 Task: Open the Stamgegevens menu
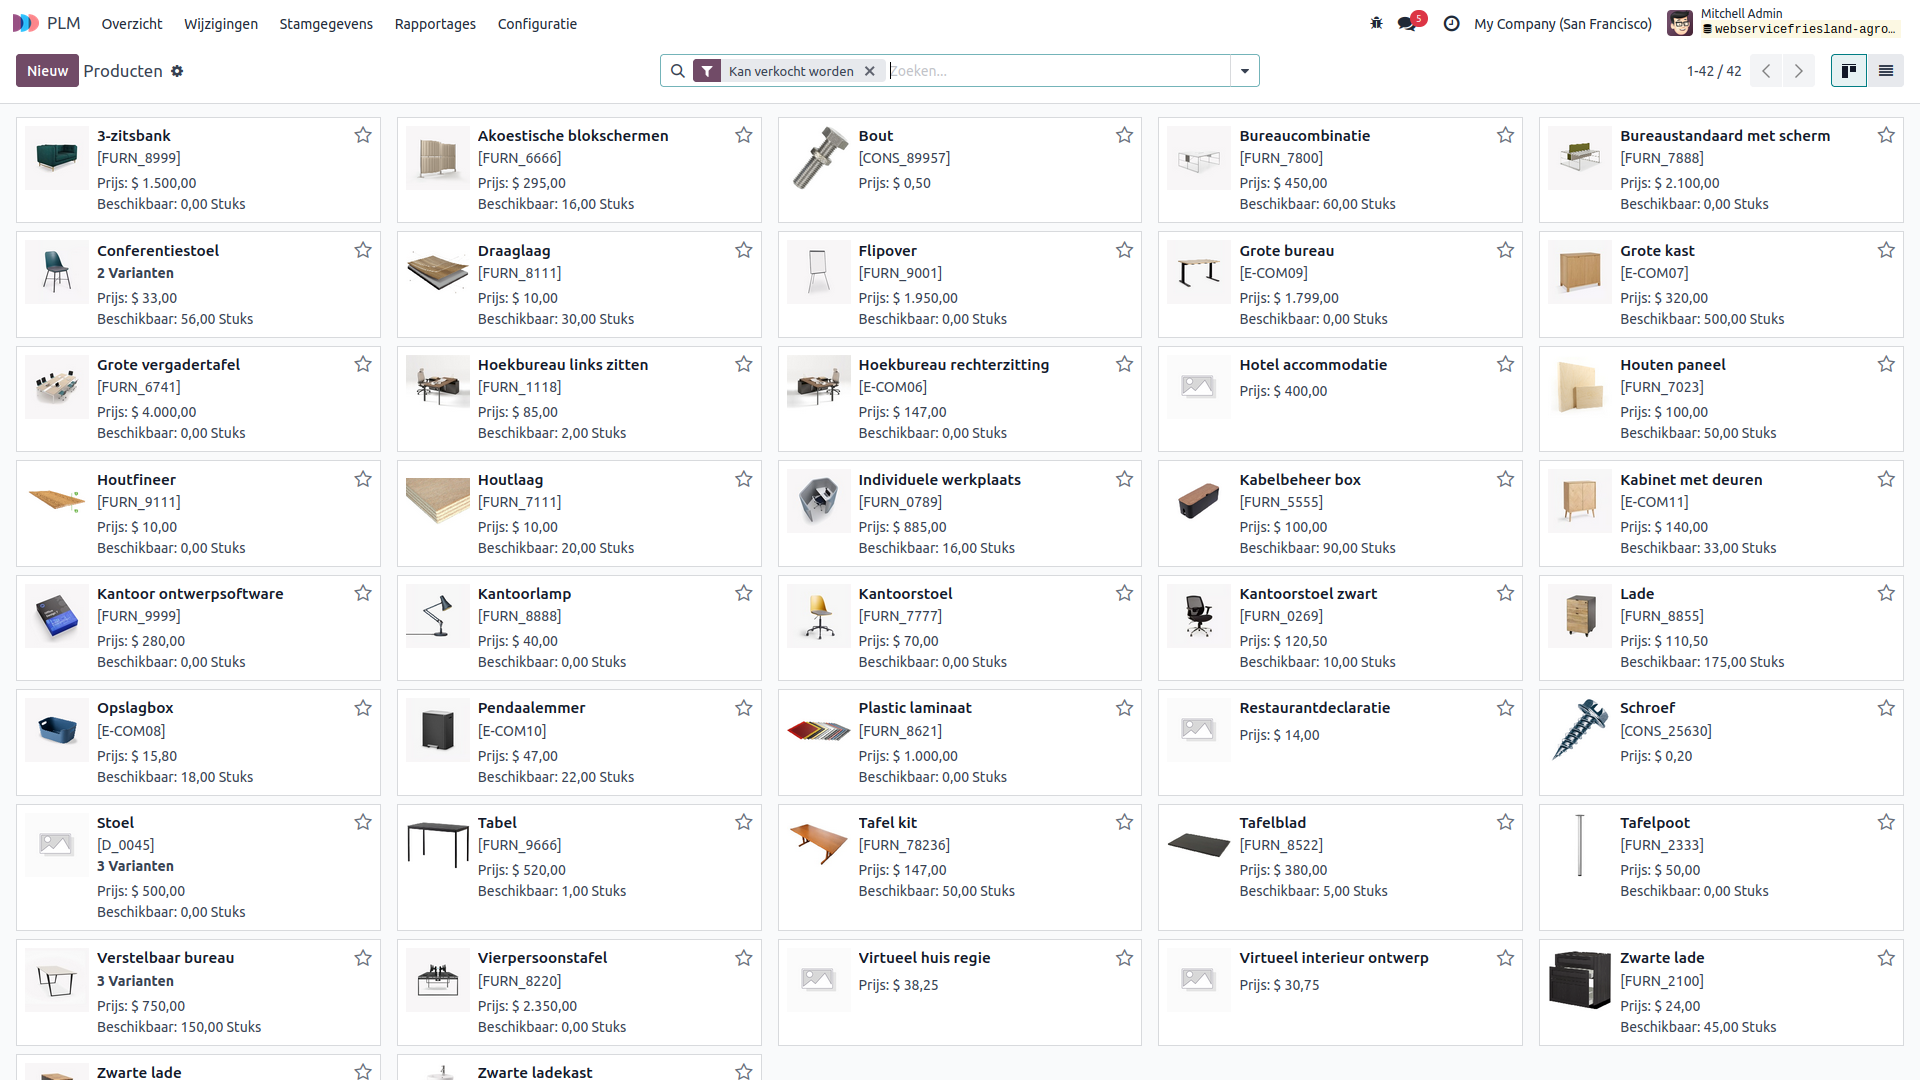click(x=325, y=23)
